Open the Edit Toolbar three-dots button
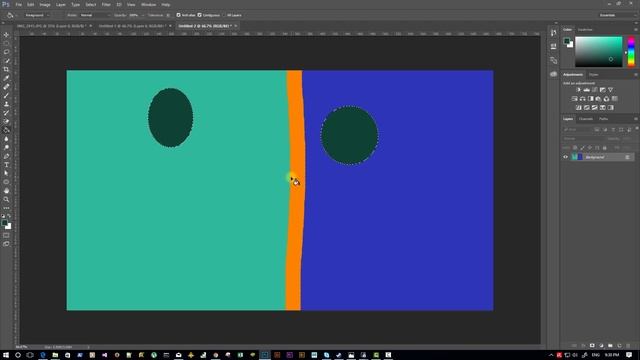This screenshot has width=640, height=360. tap(6, 208)
